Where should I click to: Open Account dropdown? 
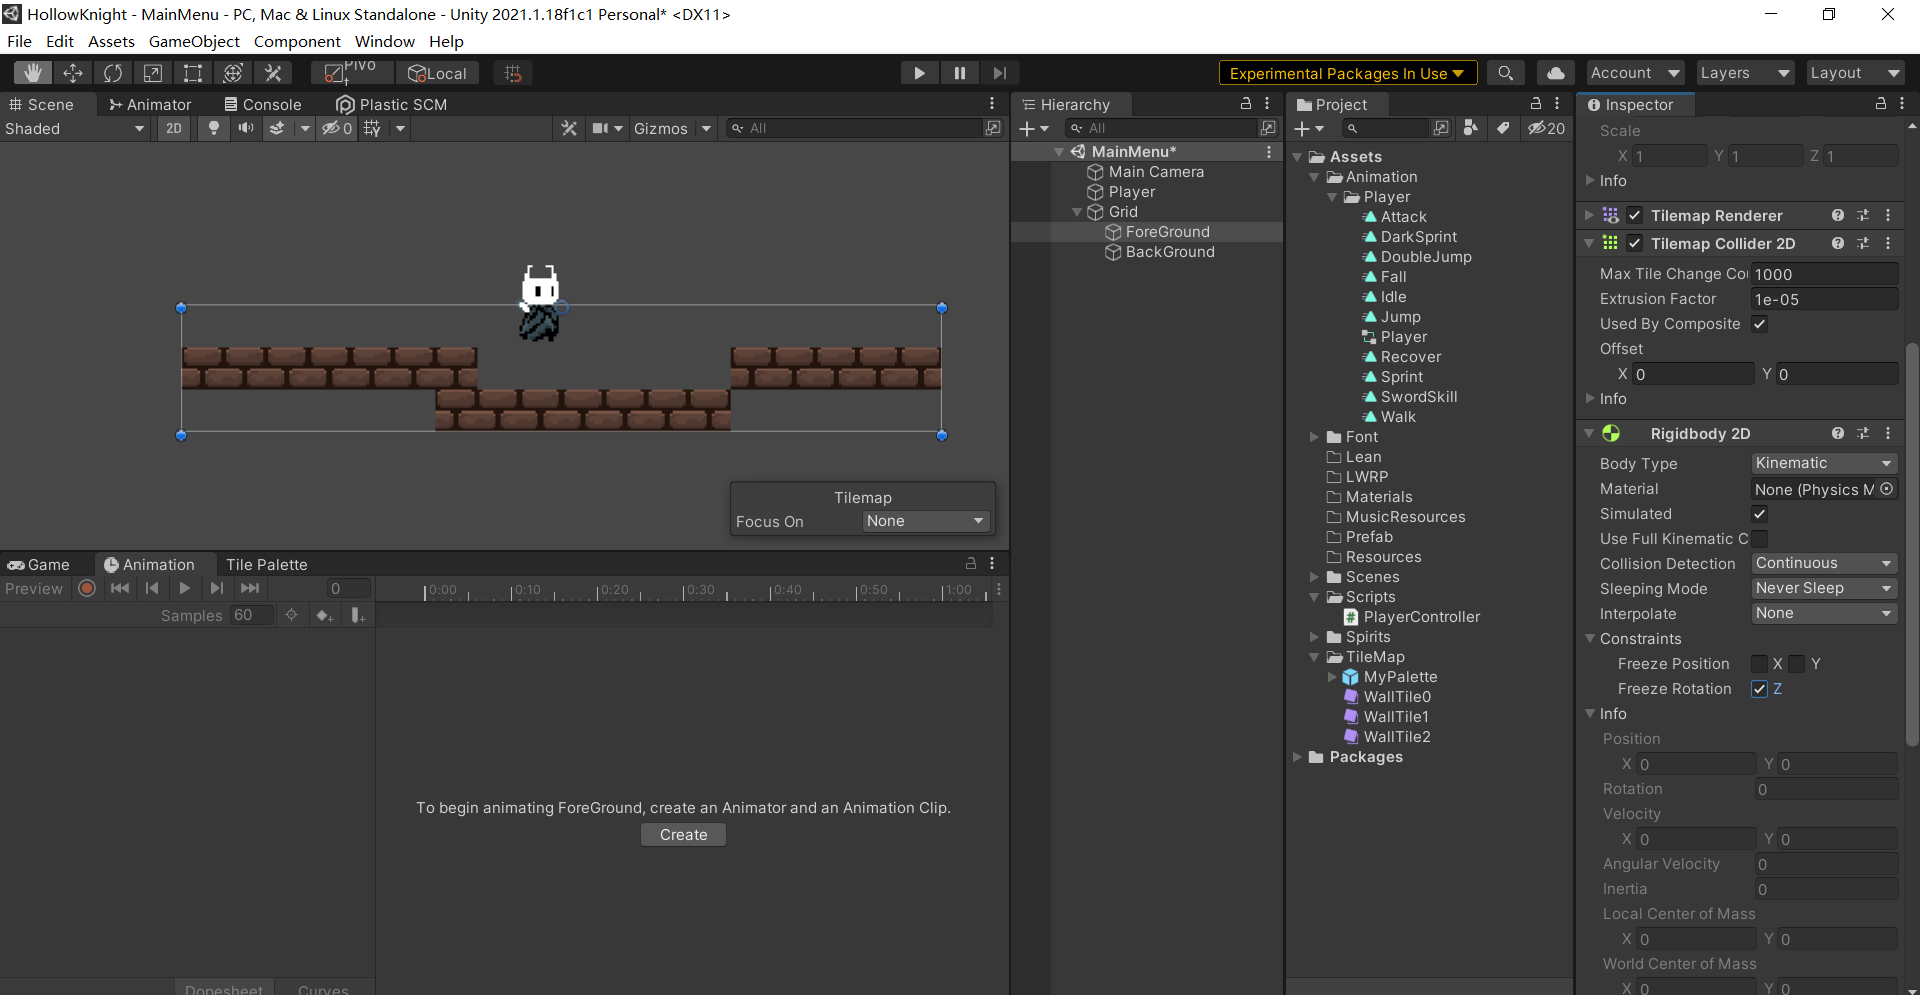coord(1635,73)
